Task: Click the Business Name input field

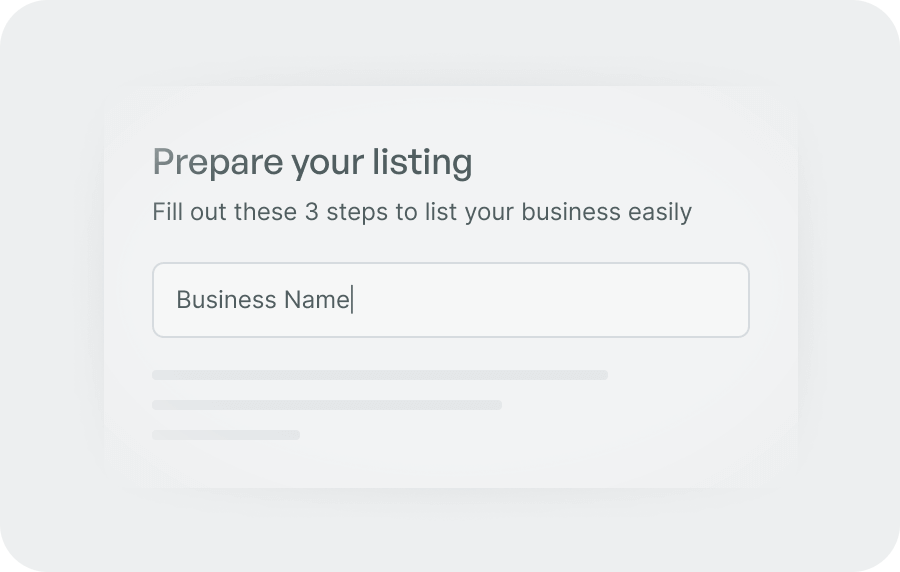Action: click(450, 300)
